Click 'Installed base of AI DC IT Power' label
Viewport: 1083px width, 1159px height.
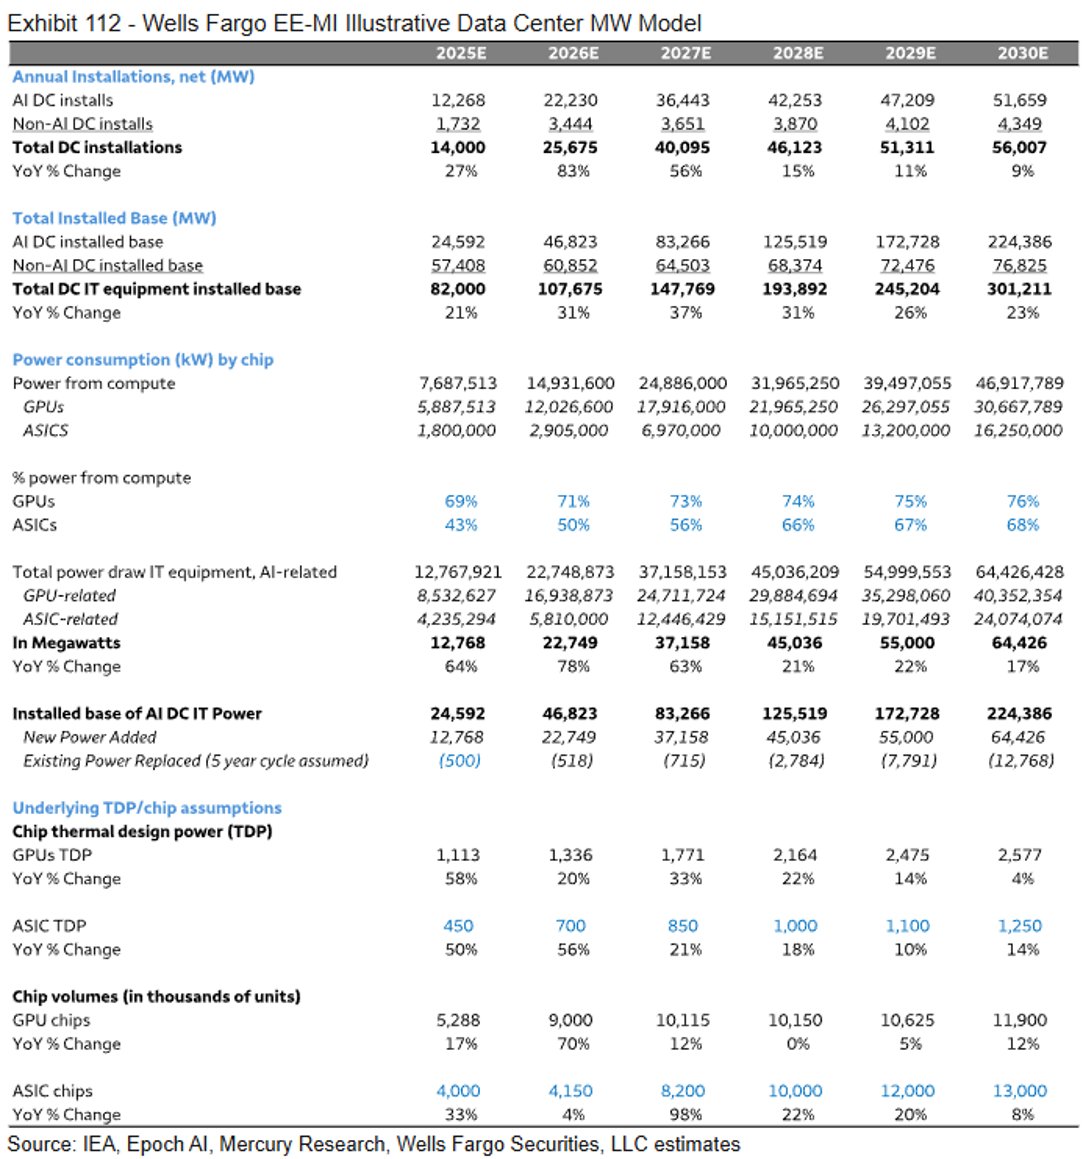click(137, 715)
